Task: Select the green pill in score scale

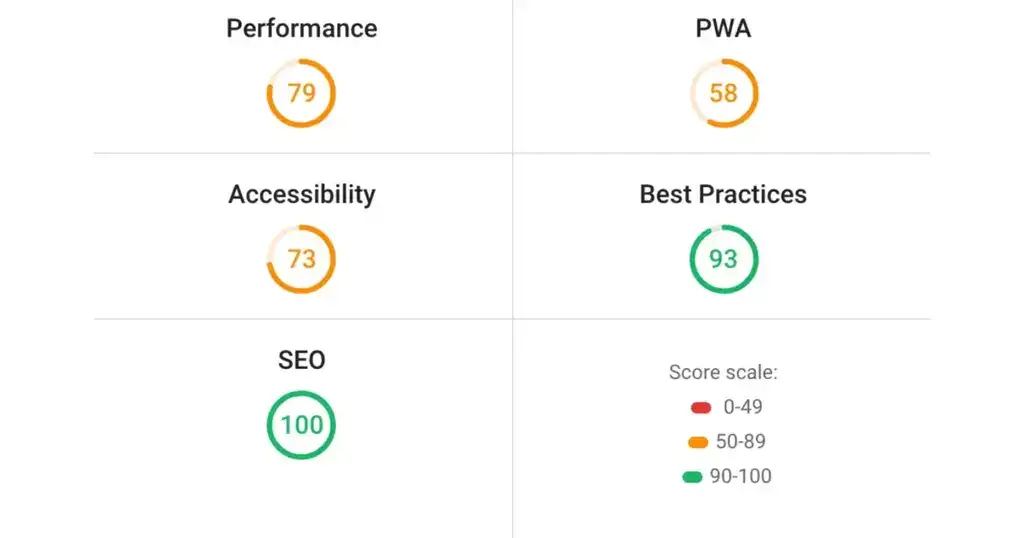Action: 692,477
